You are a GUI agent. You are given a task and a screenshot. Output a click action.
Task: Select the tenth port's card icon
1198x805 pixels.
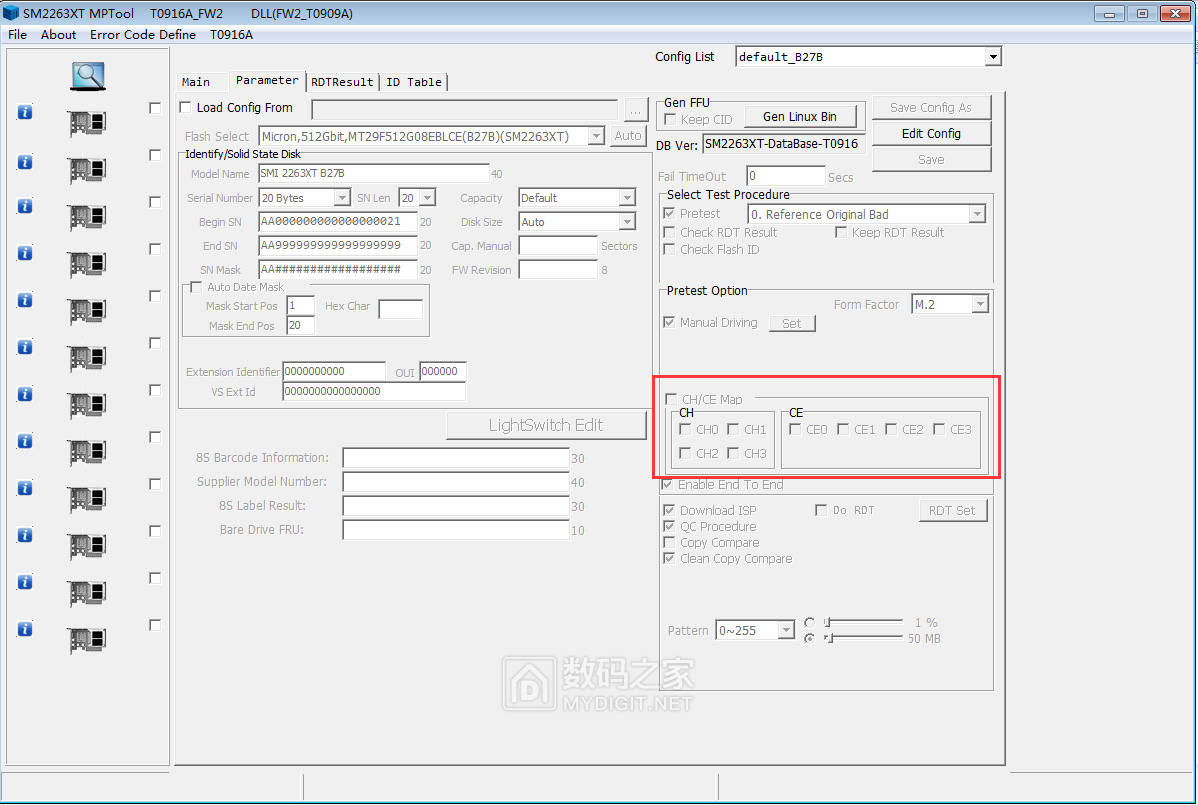86,546
